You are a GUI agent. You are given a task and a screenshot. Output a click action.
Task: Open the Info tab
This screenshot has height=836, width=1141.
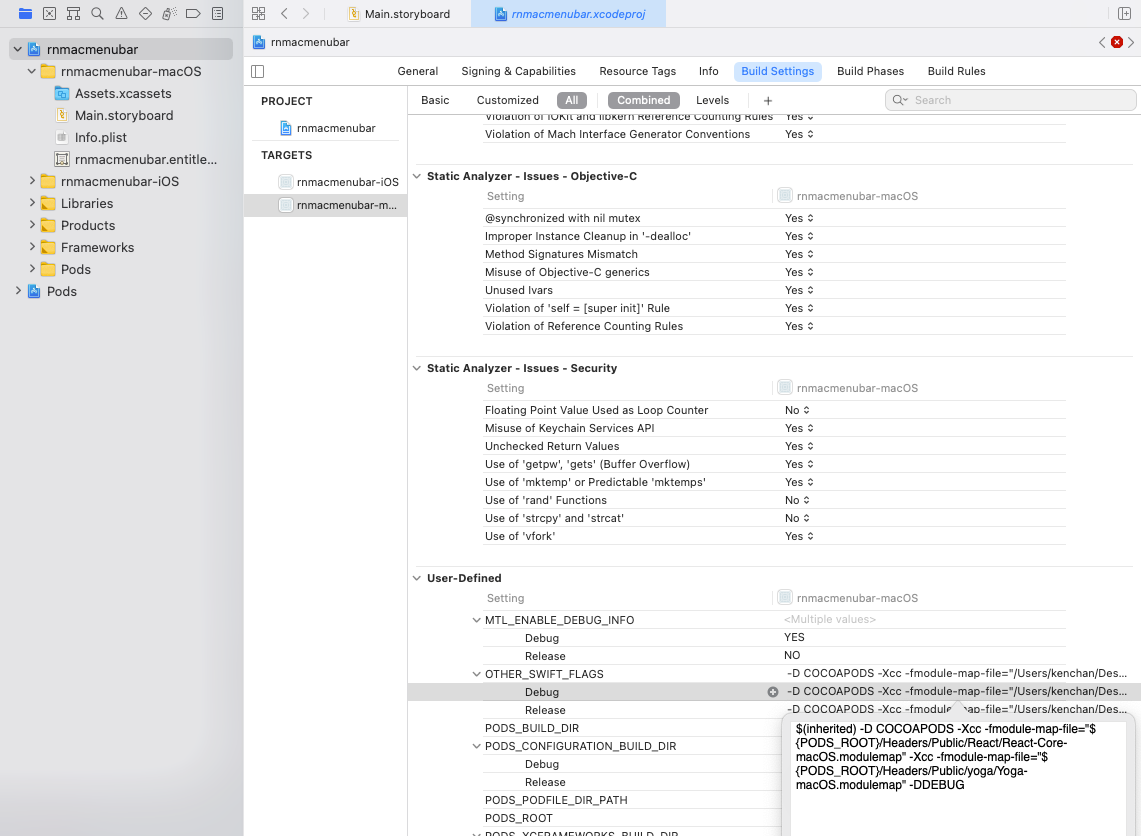pyautogui.click(x=709, y=71)
